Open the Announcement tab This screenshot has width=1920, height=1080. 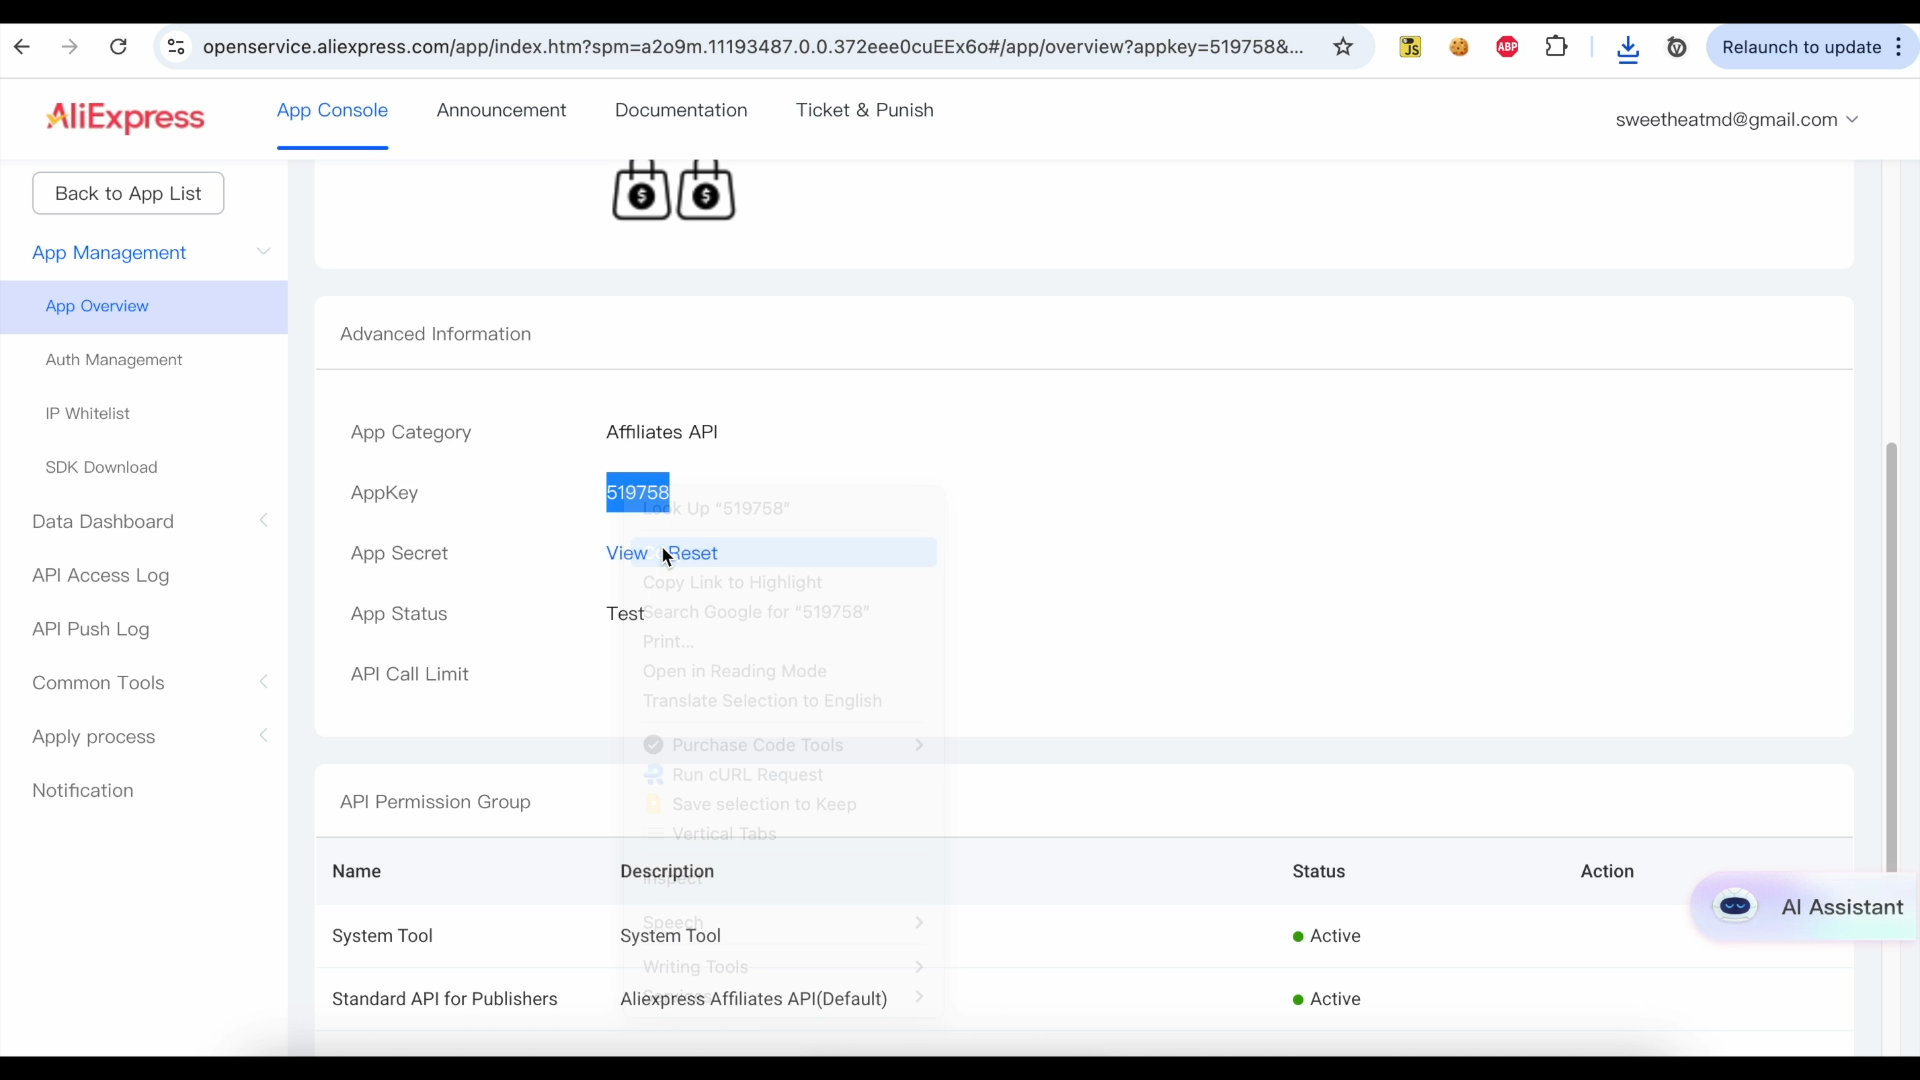(501, 110)
